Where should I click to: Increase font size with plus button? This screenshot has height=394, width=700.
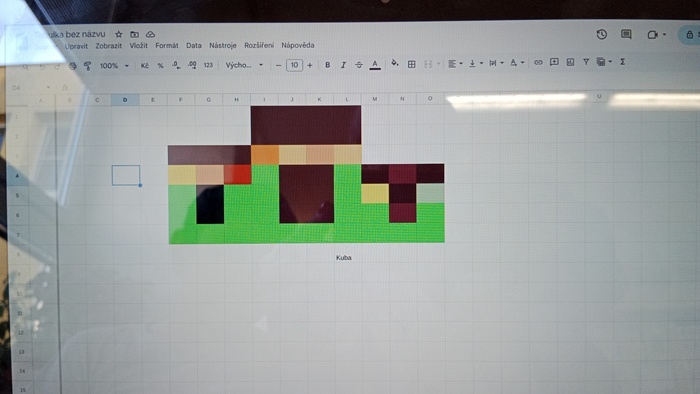coord(310,65)
